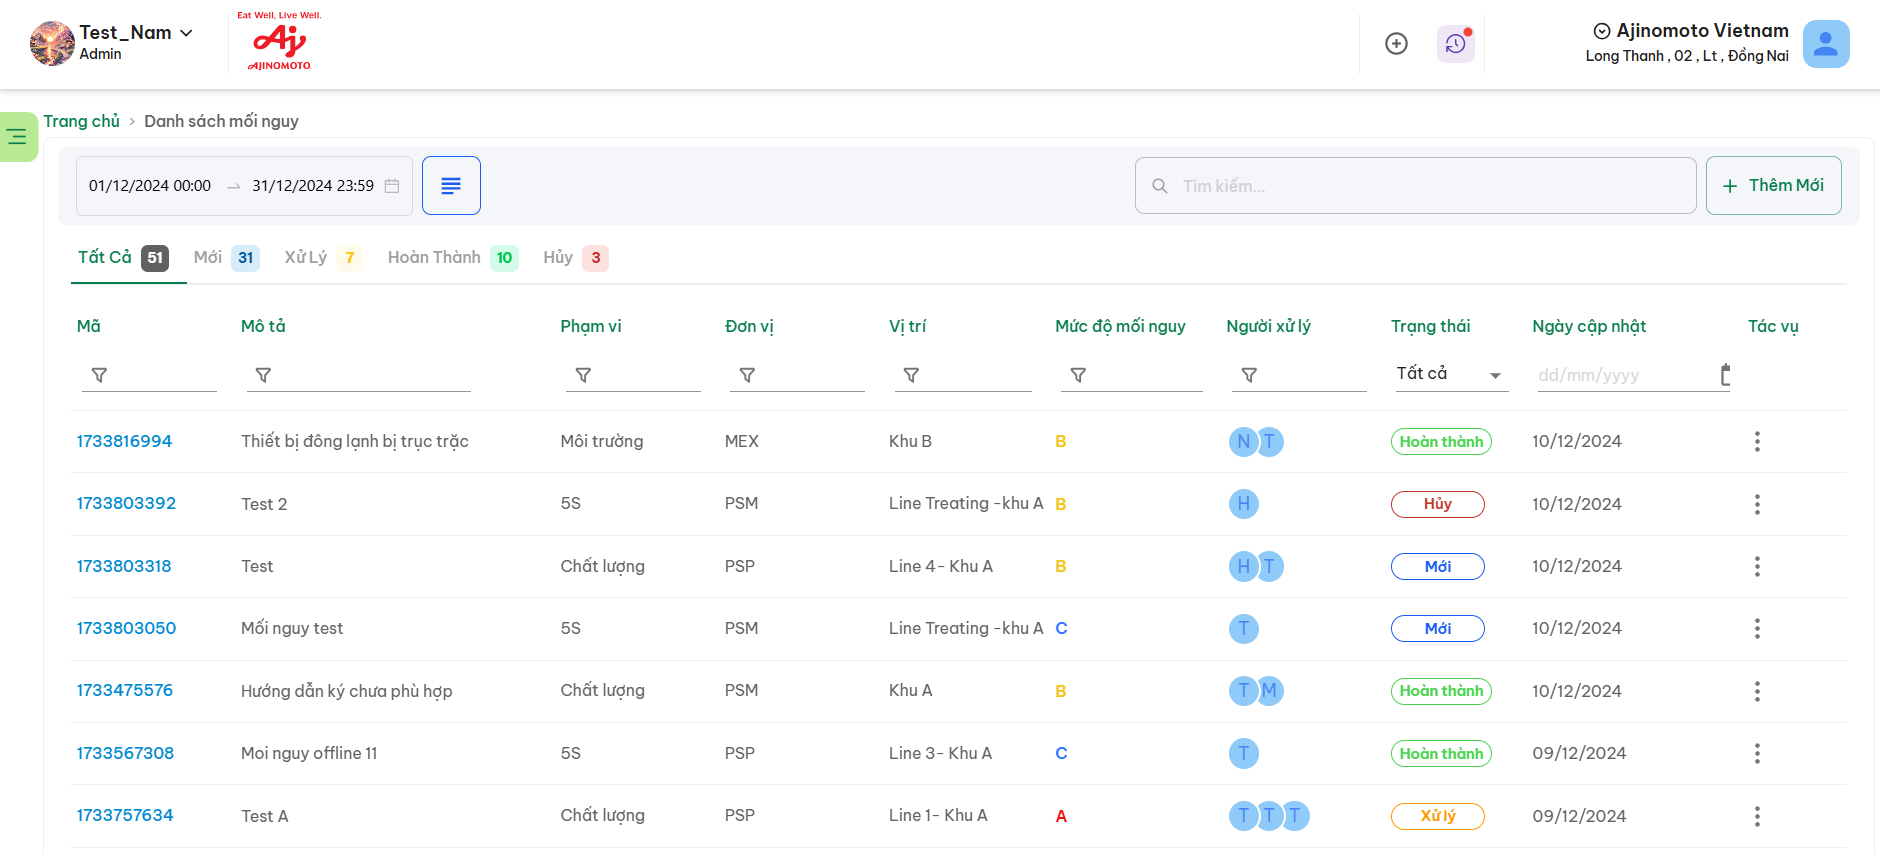
Task: Open the calendar icon in date filter
Action: tap(1725, 375)
